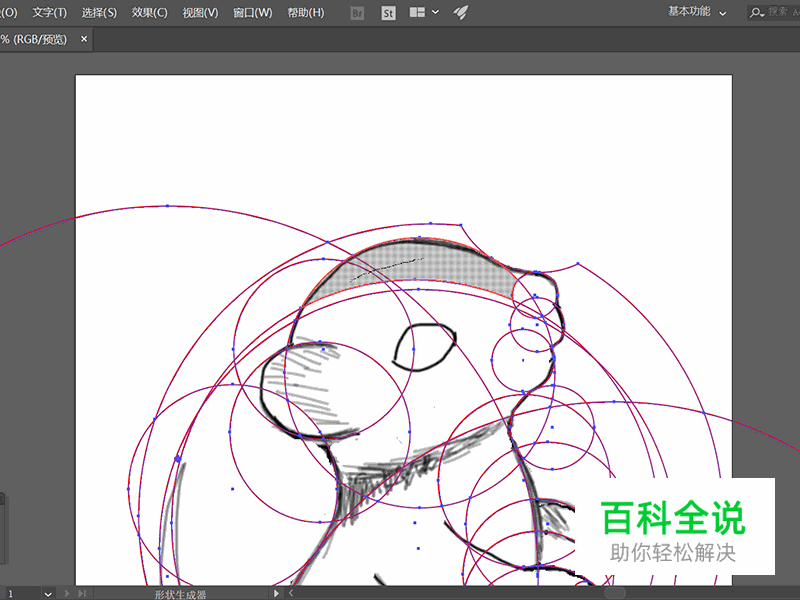The width and height of the screenshot is (800, 600).
Task: Launch Adobe Bridge with the Br icon
Action: [x=355, y=12]
